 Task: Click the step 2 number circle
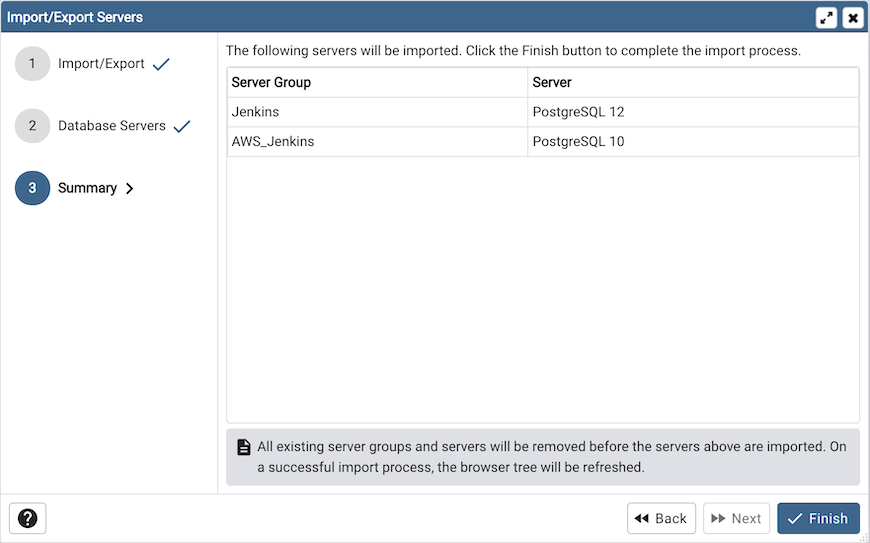[x=32, y=126]
